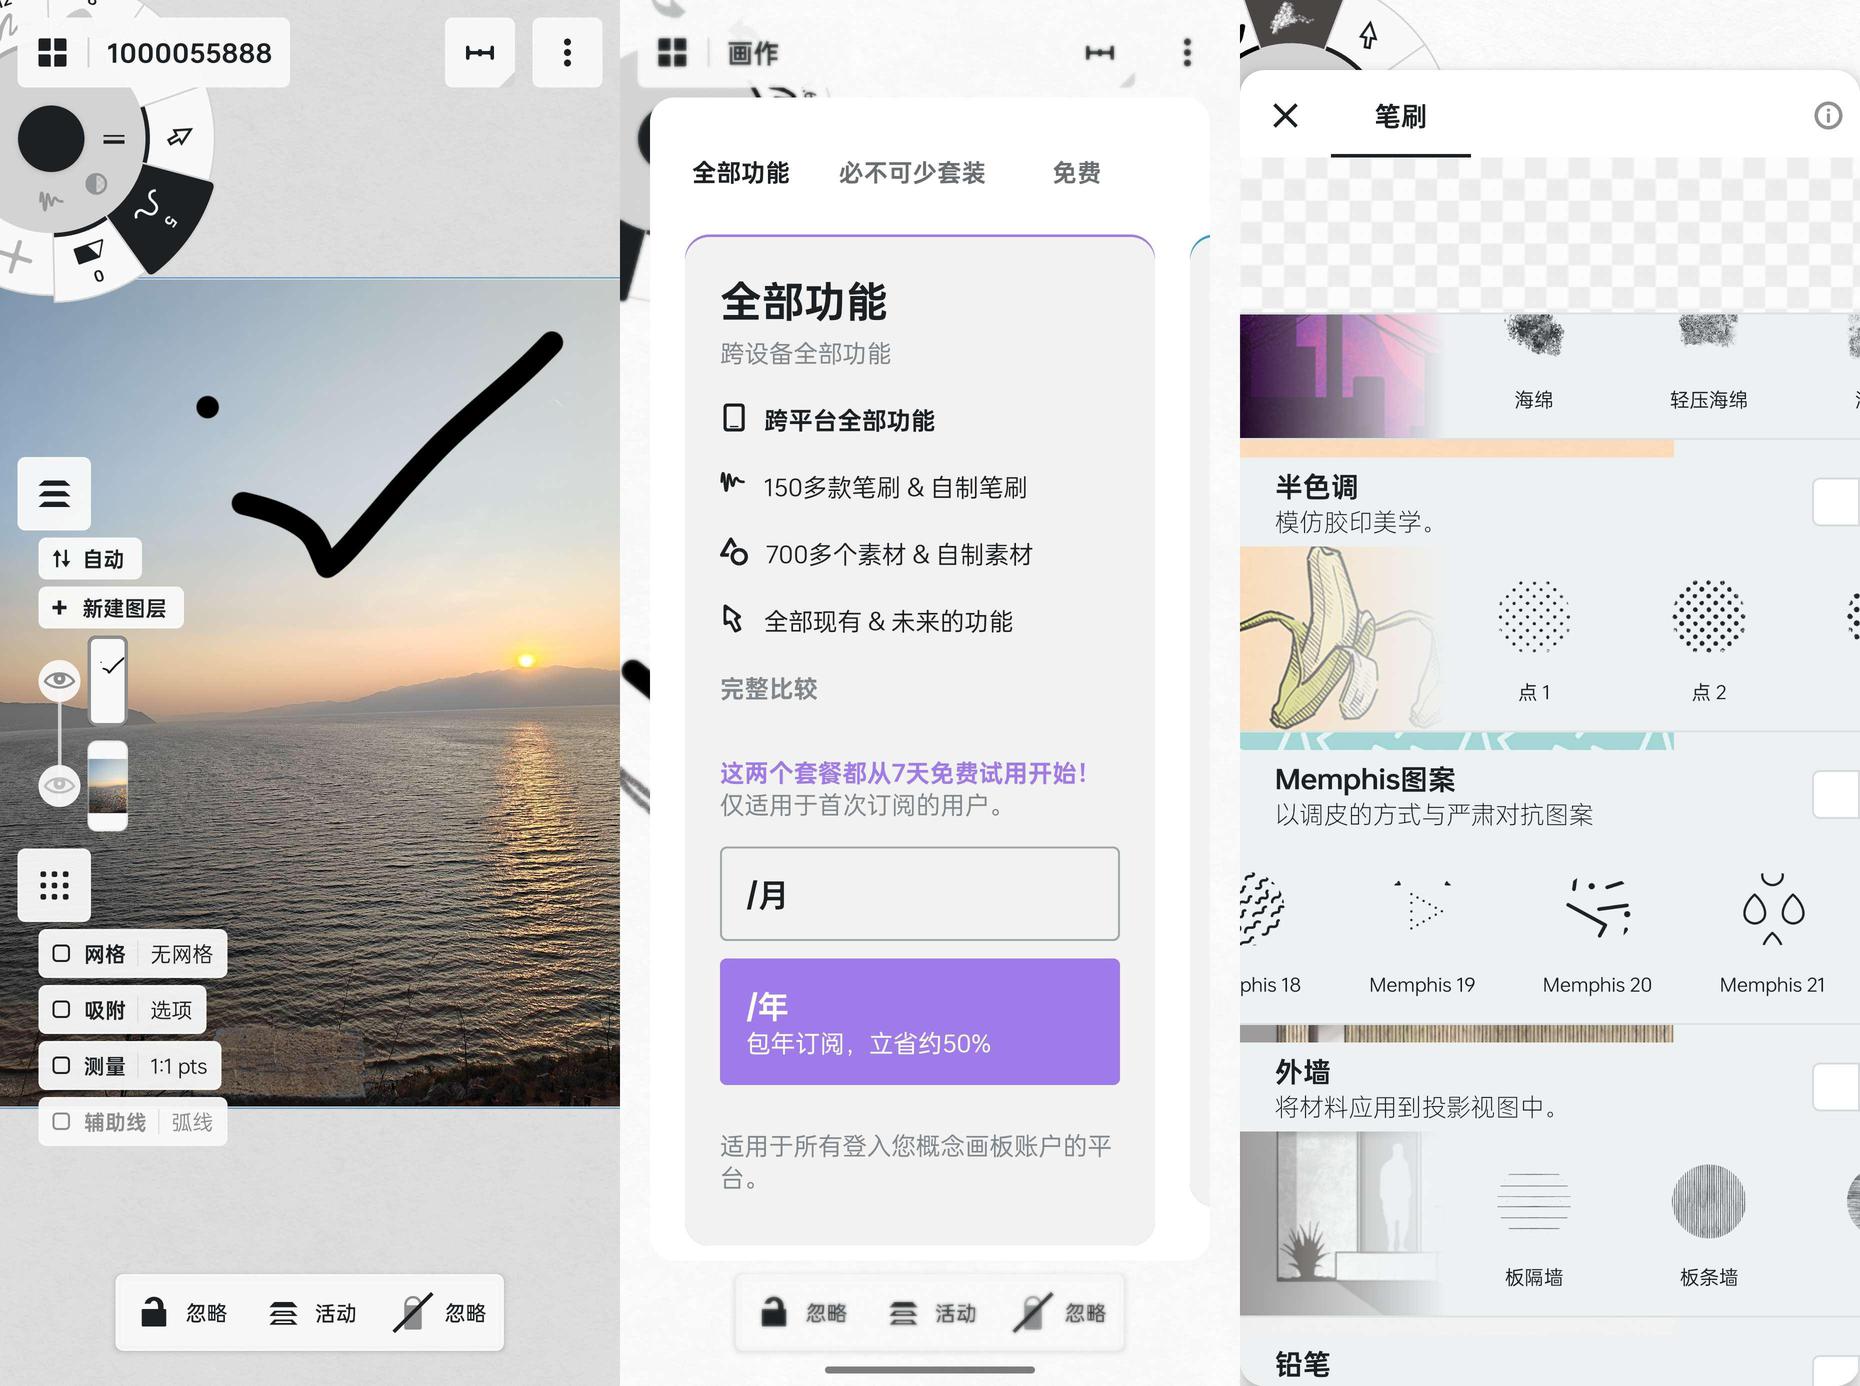Tap the brush-slash 忽略 button in left screen
1860x1386 pixels.
[x=440, y=1313]
